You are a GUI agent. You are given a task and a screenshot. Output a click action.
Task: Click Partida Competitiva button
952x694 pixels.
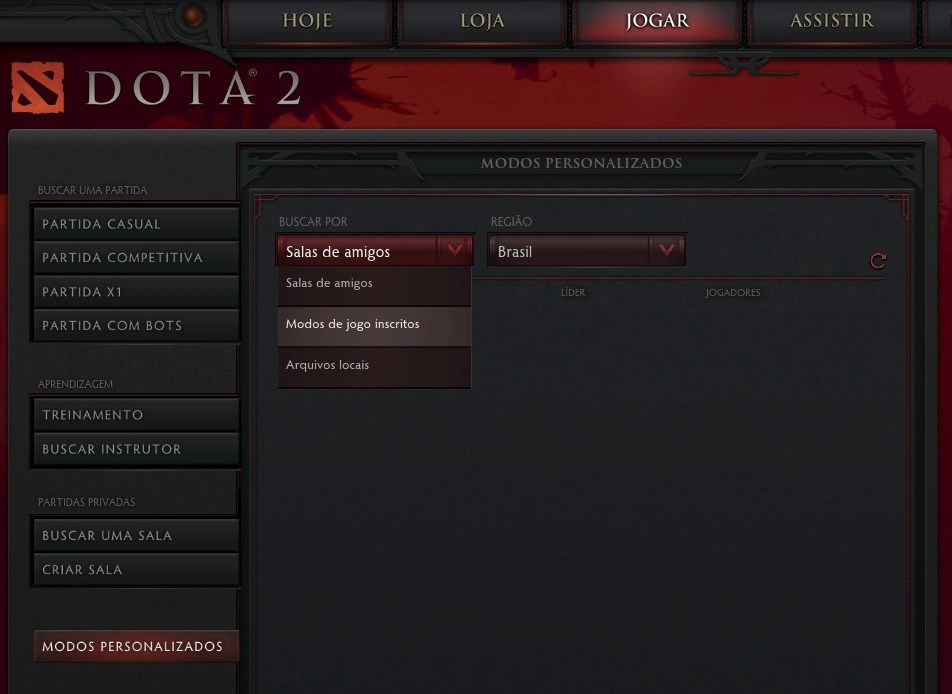(x=136, y=258)
